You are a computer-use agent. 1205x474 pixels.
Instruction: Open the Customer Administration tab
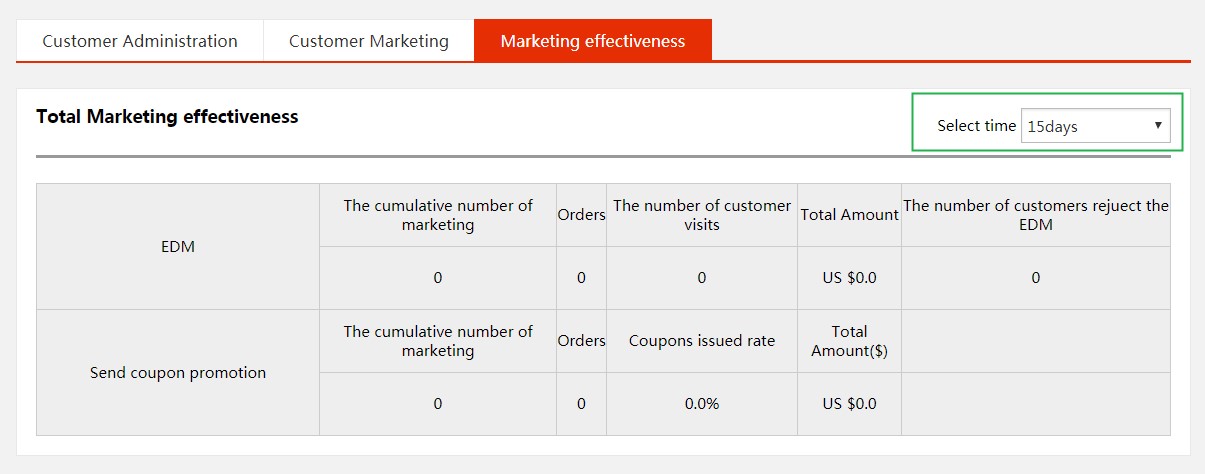[140, 41]
